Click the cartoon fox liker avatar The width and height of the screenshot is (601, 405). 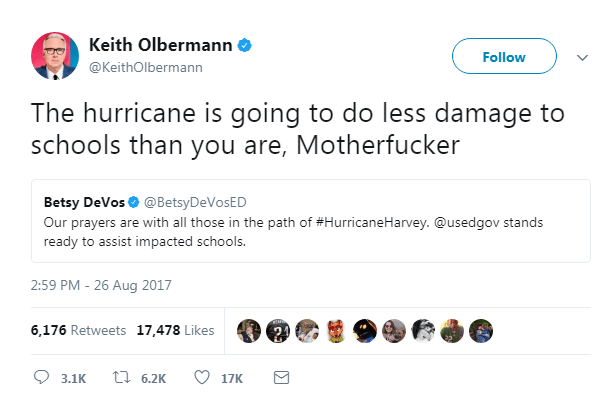(335, 330)
